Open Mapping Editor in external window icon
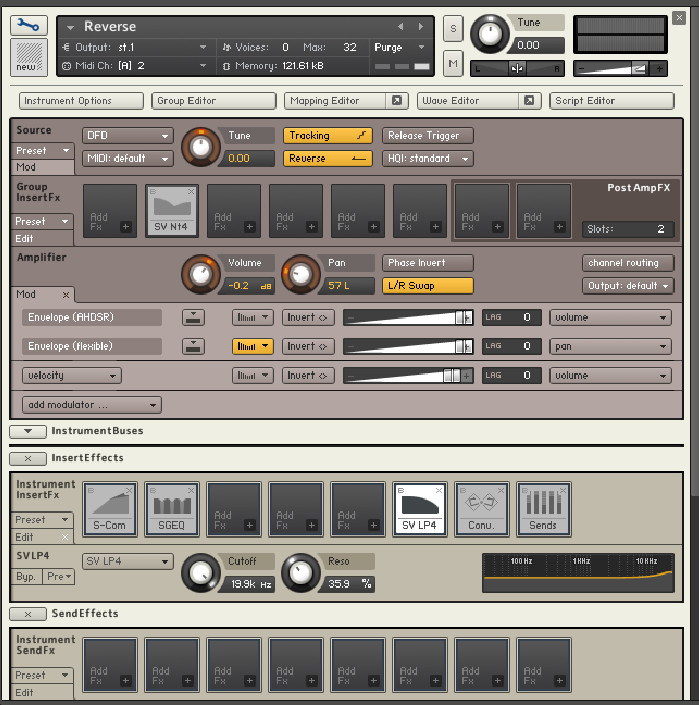 (396, 100)
